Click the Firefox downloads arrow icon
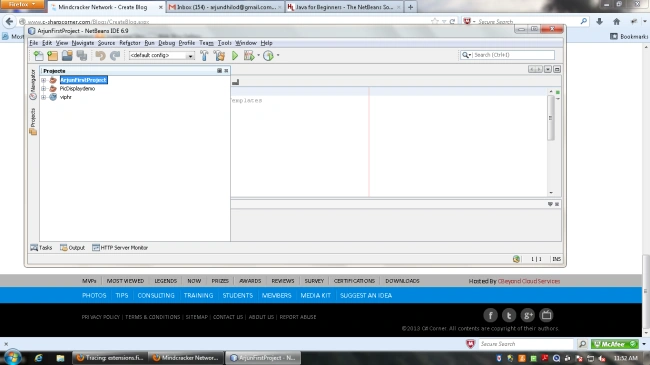Image resolution: width=650 pixels, height=365 pixels. coord(599,22)
